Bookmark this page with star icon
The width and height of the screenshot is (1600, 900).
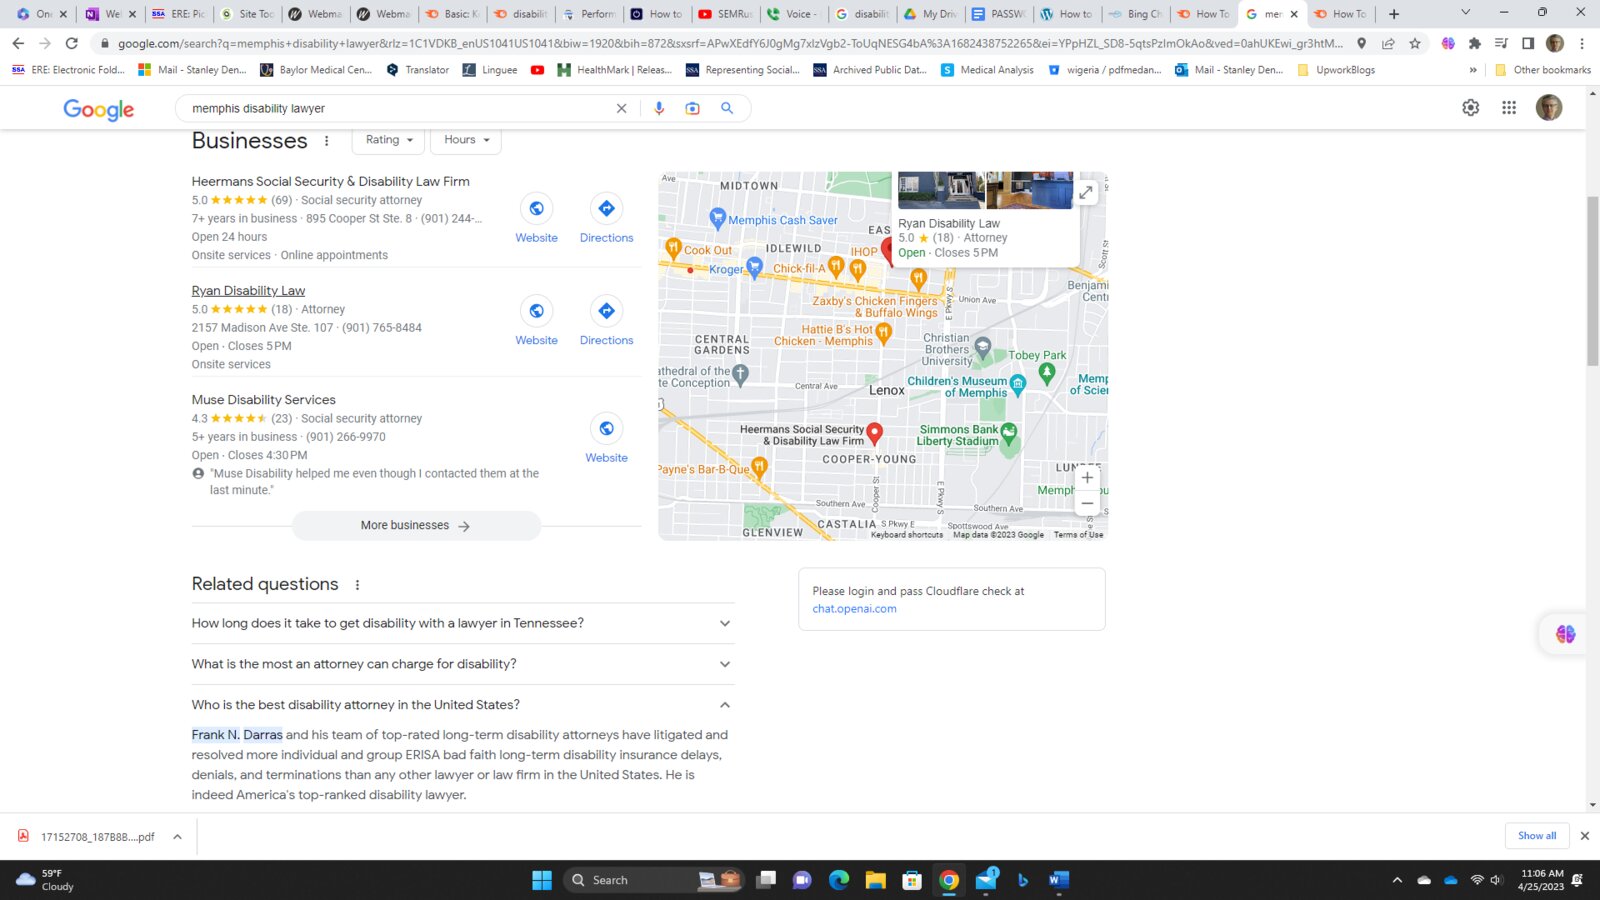[x=1415, y=43]
